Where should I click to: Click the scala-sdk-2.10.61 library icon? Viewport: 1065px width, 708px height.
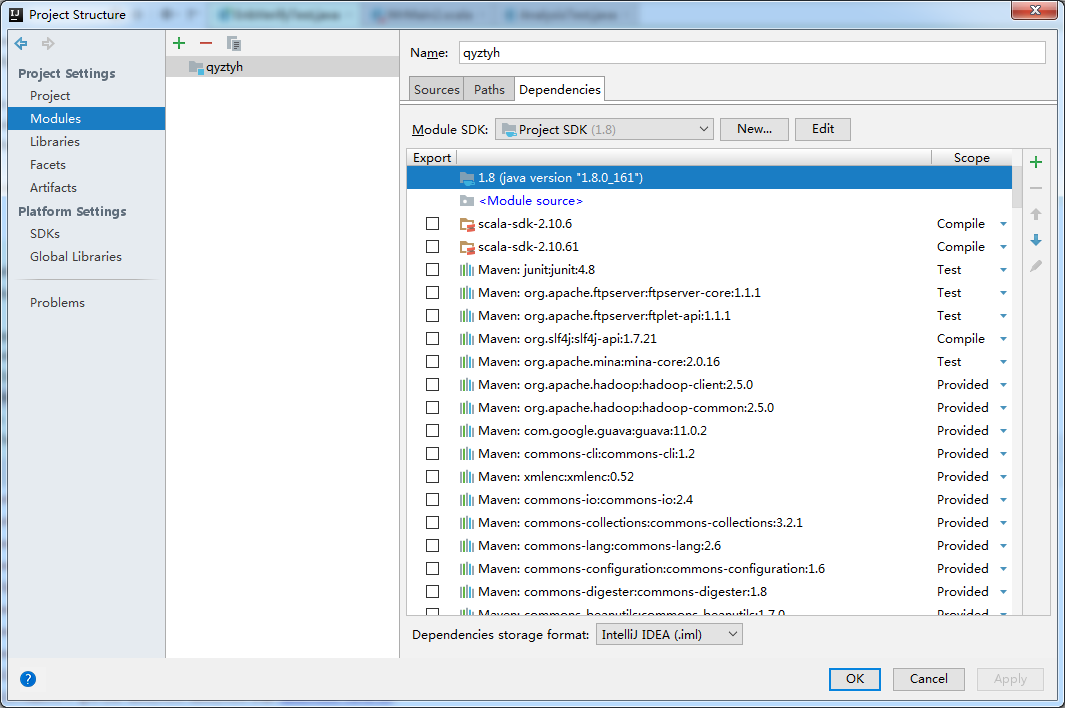point(467,247)
